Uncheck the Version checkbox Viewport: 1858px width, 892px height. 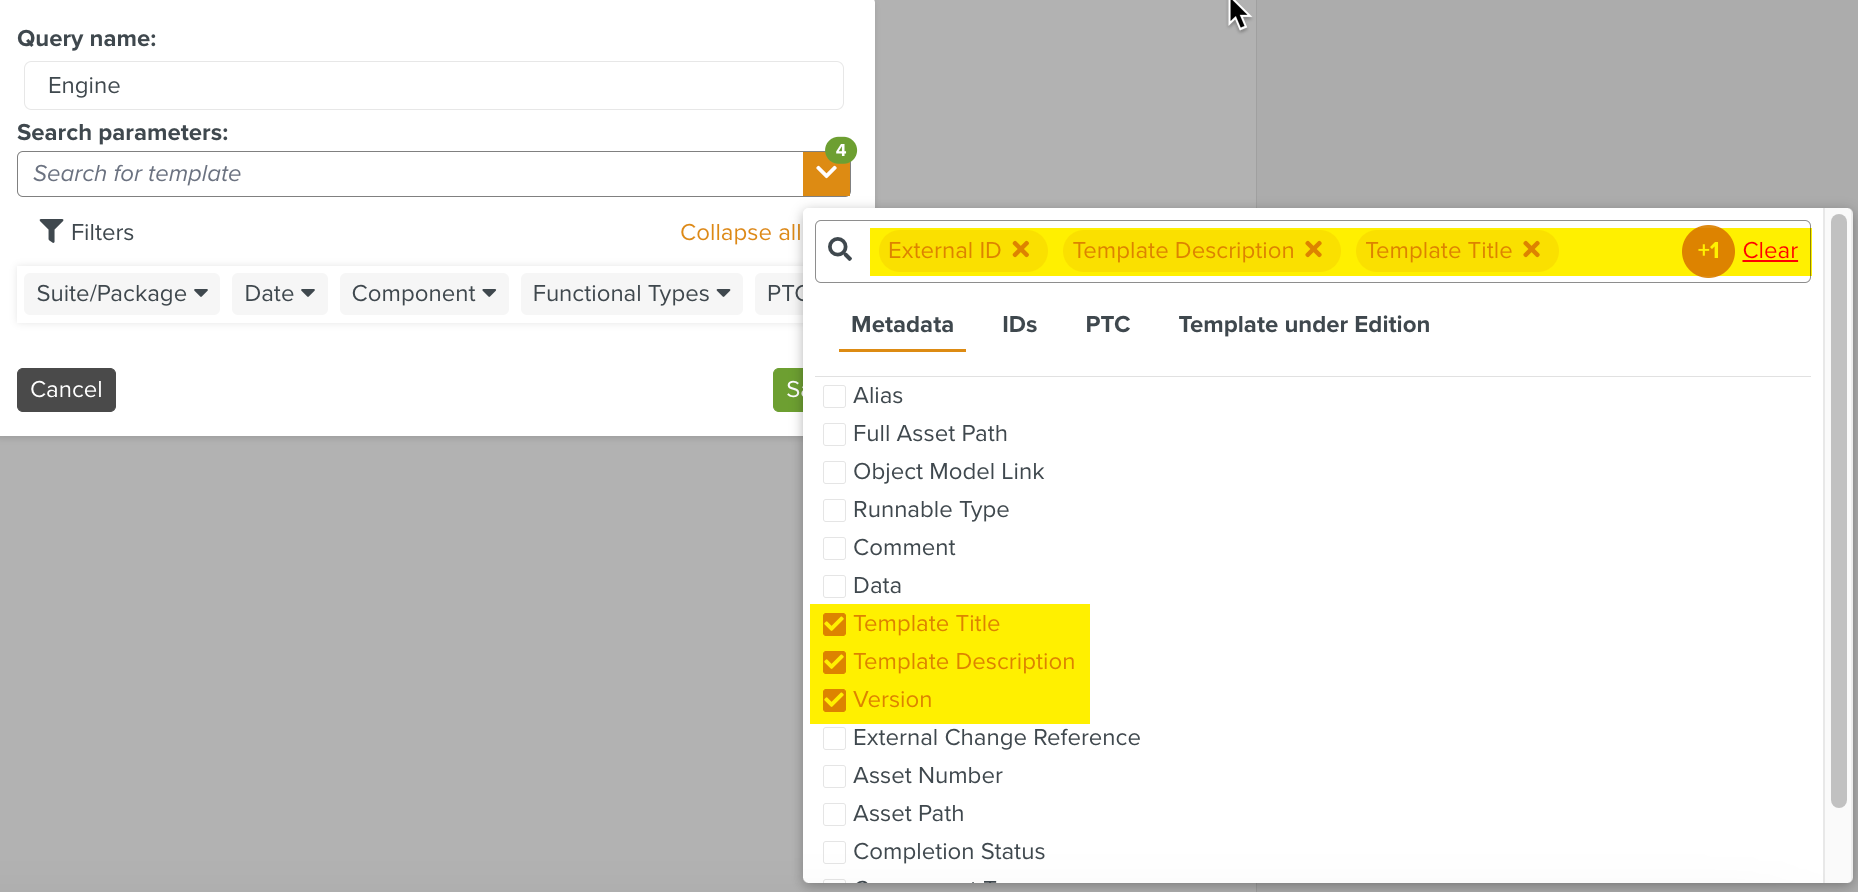pos(834,700)
